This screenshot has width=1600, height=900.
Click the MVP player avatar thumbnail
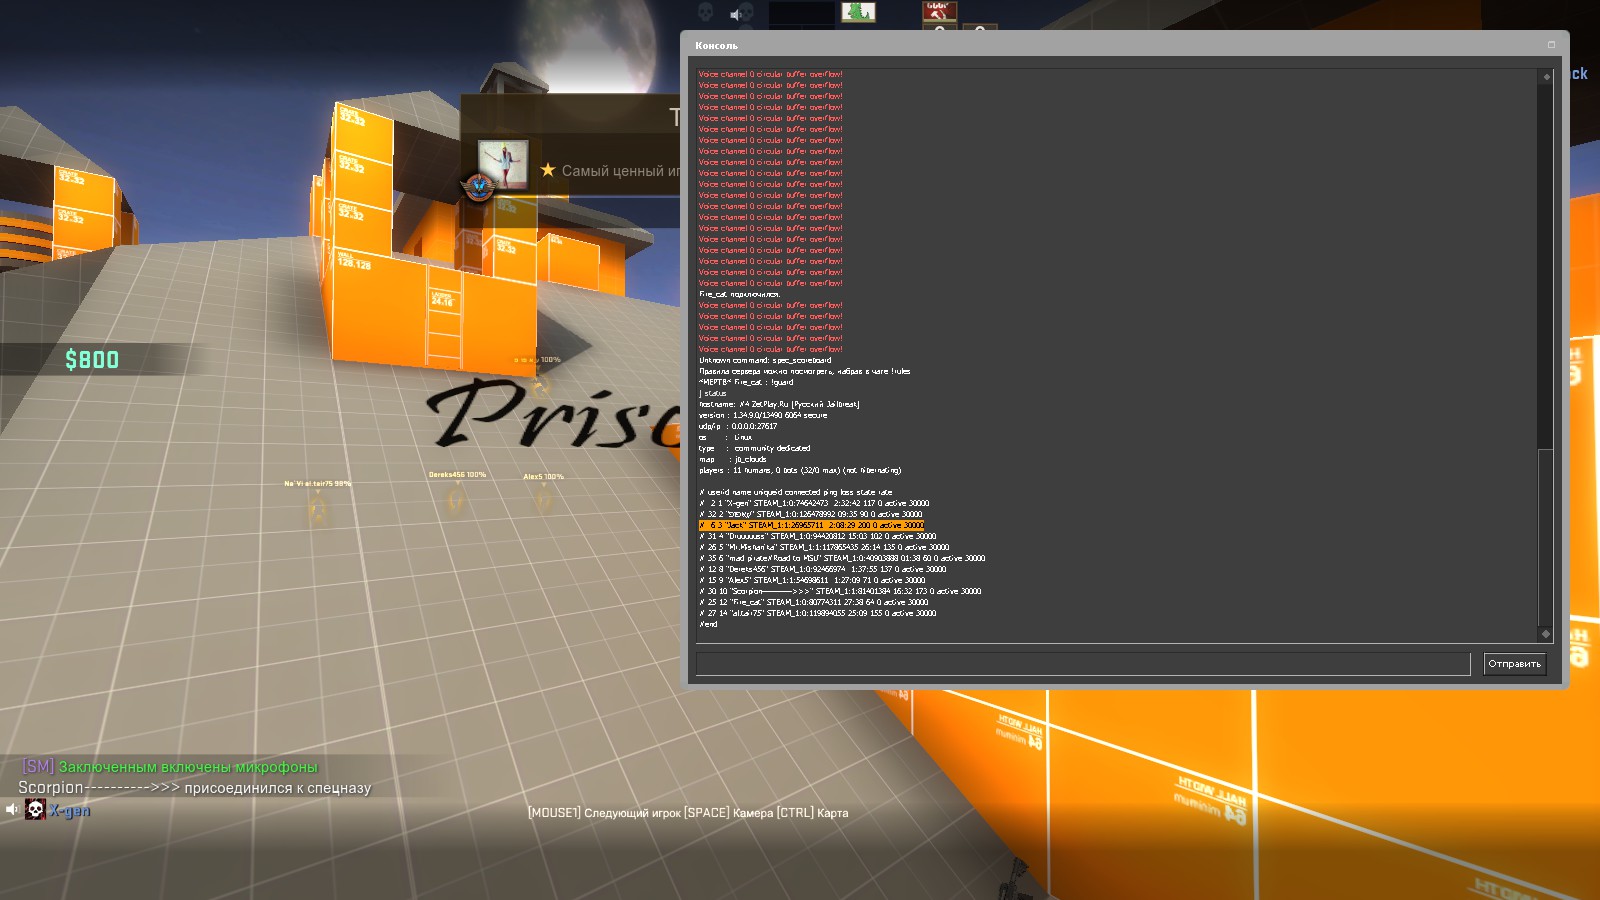coord(502,164)
